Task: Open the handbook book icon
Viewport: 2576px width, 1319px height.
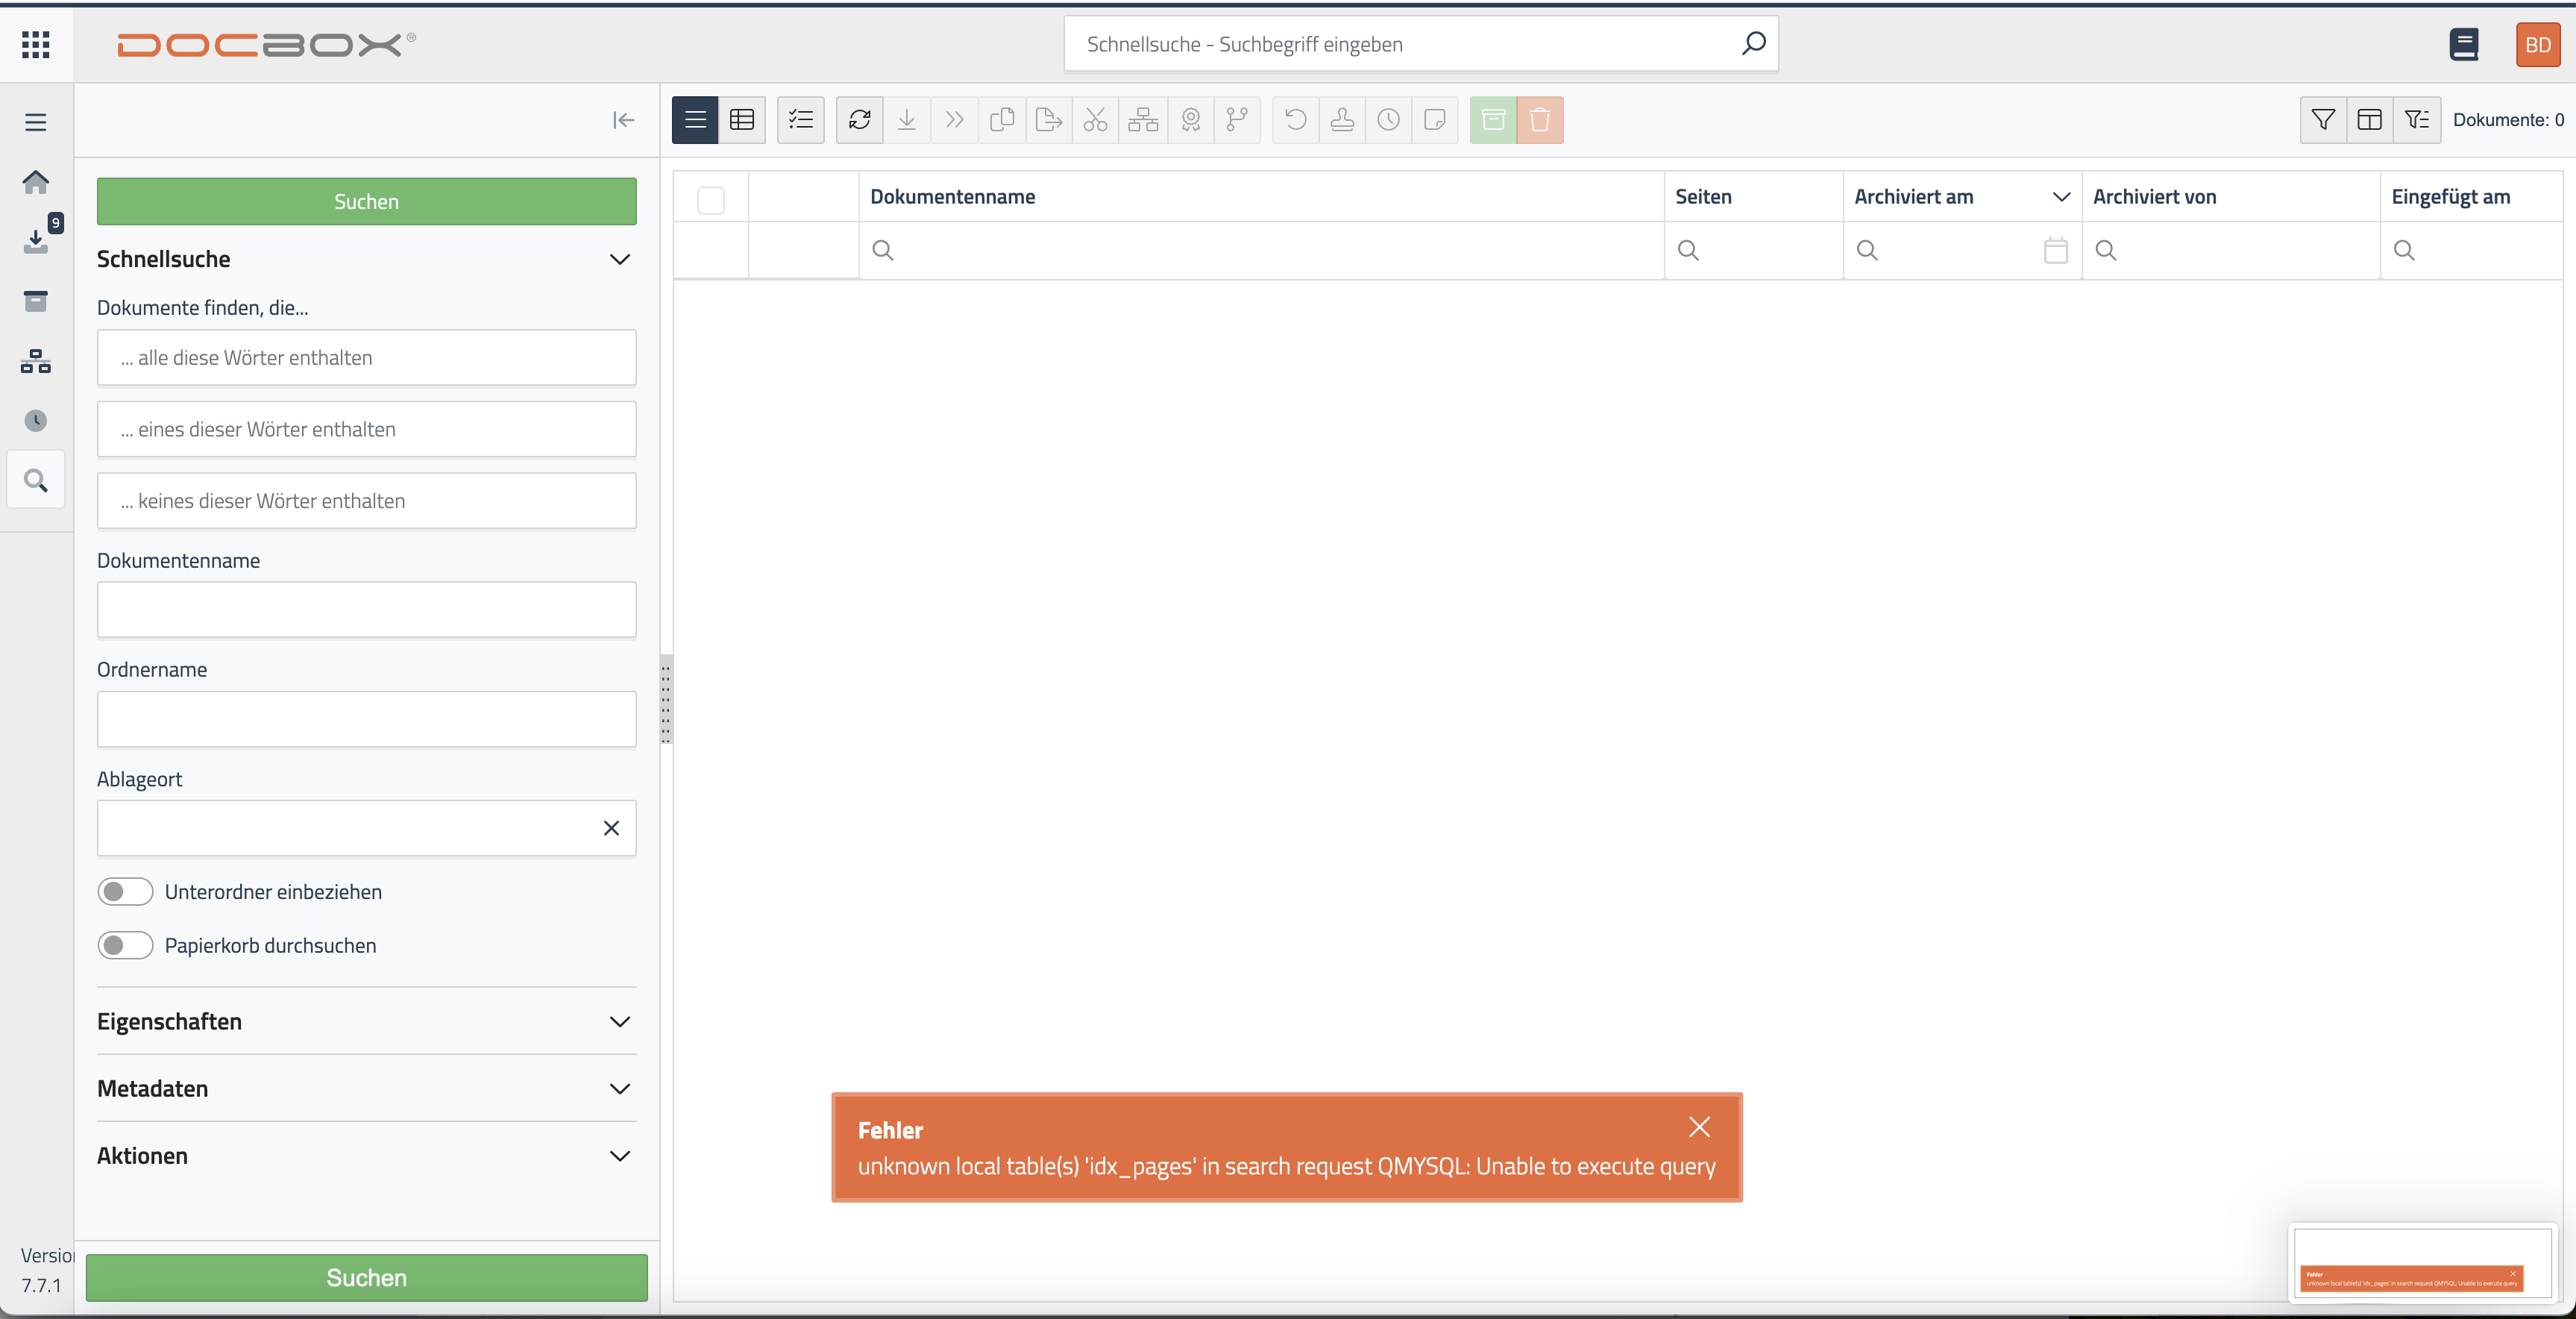Action: point(2464,44)
